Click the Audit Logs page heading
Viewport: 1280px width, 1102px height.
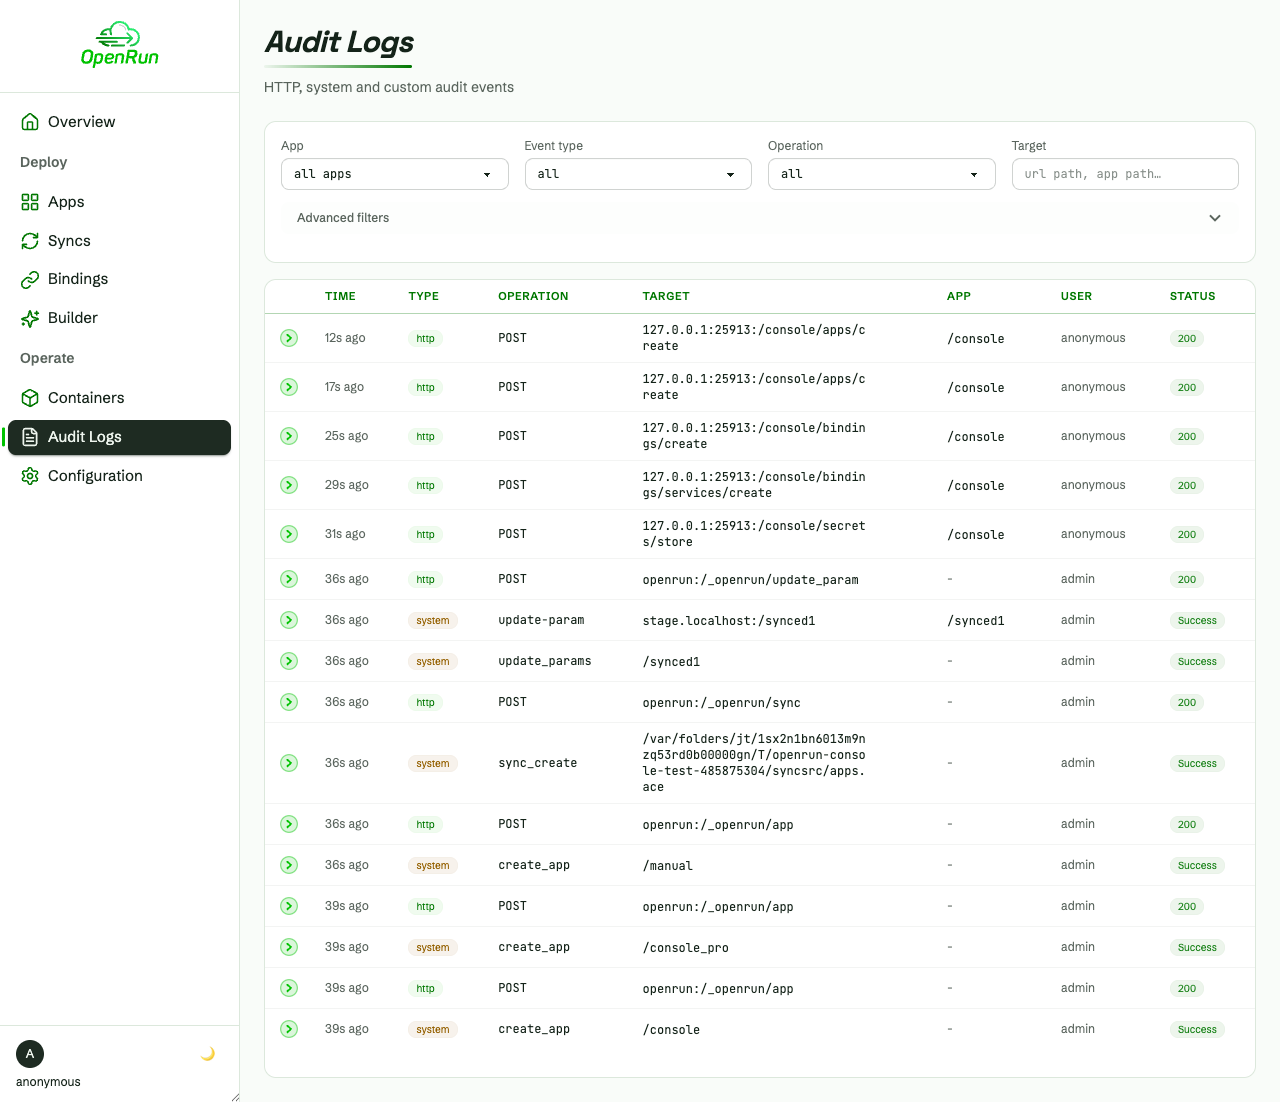339,42
